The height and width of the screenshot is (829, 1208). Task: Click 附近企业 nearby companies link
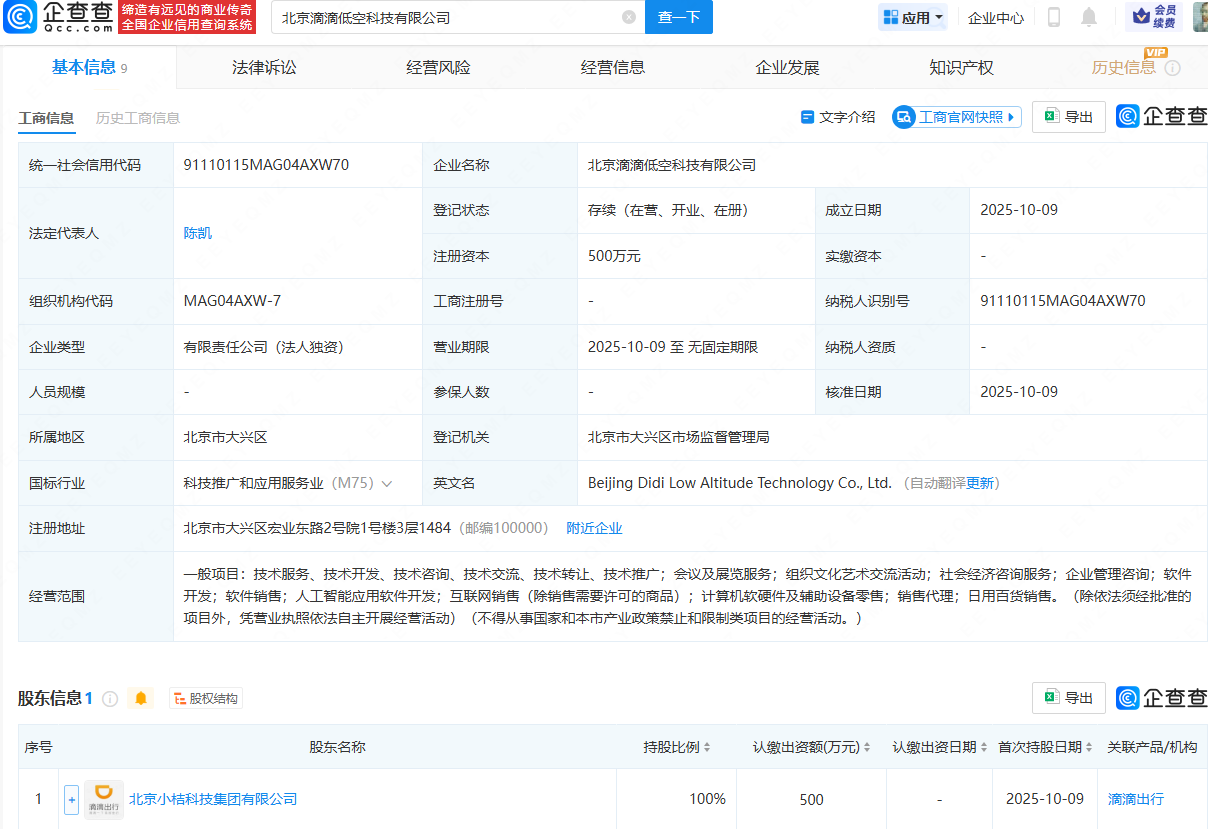point(594,528)
